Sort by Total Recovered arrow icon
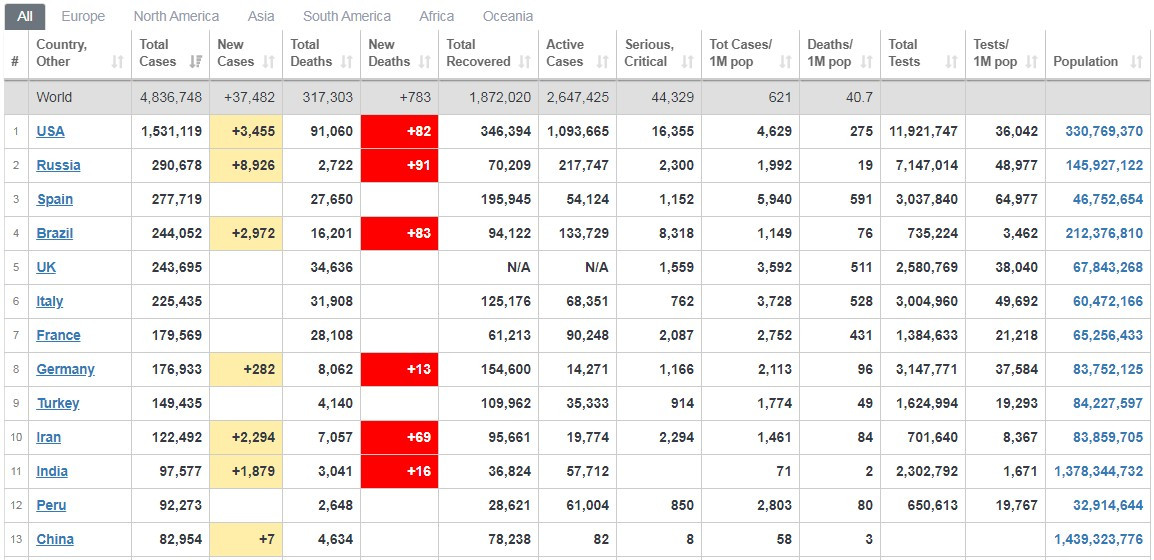The image size is (1154, 560). pyautogui.click(x=525, y=62)
